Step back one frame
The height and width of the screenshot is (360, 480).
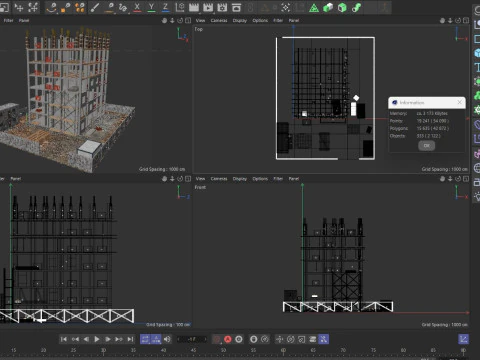tap(86, 339)
